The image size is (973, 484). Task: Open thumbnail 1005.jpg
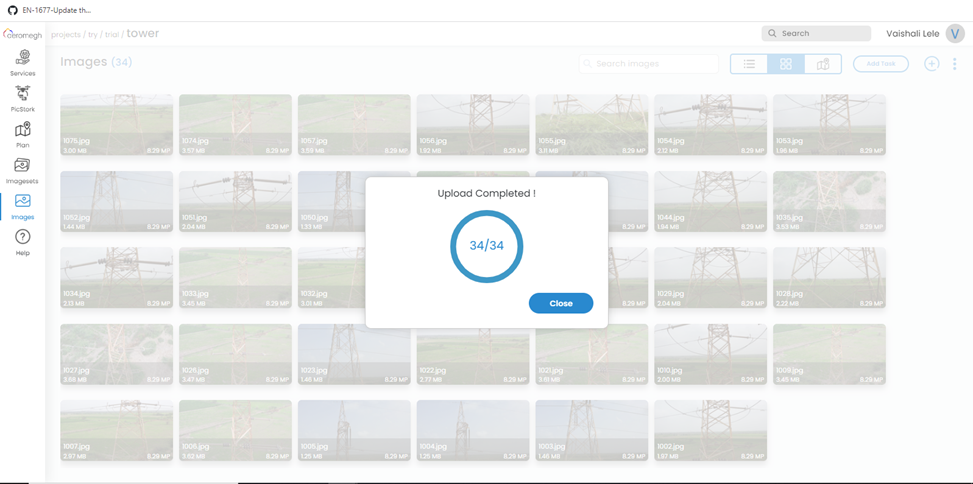pos(354,431)
